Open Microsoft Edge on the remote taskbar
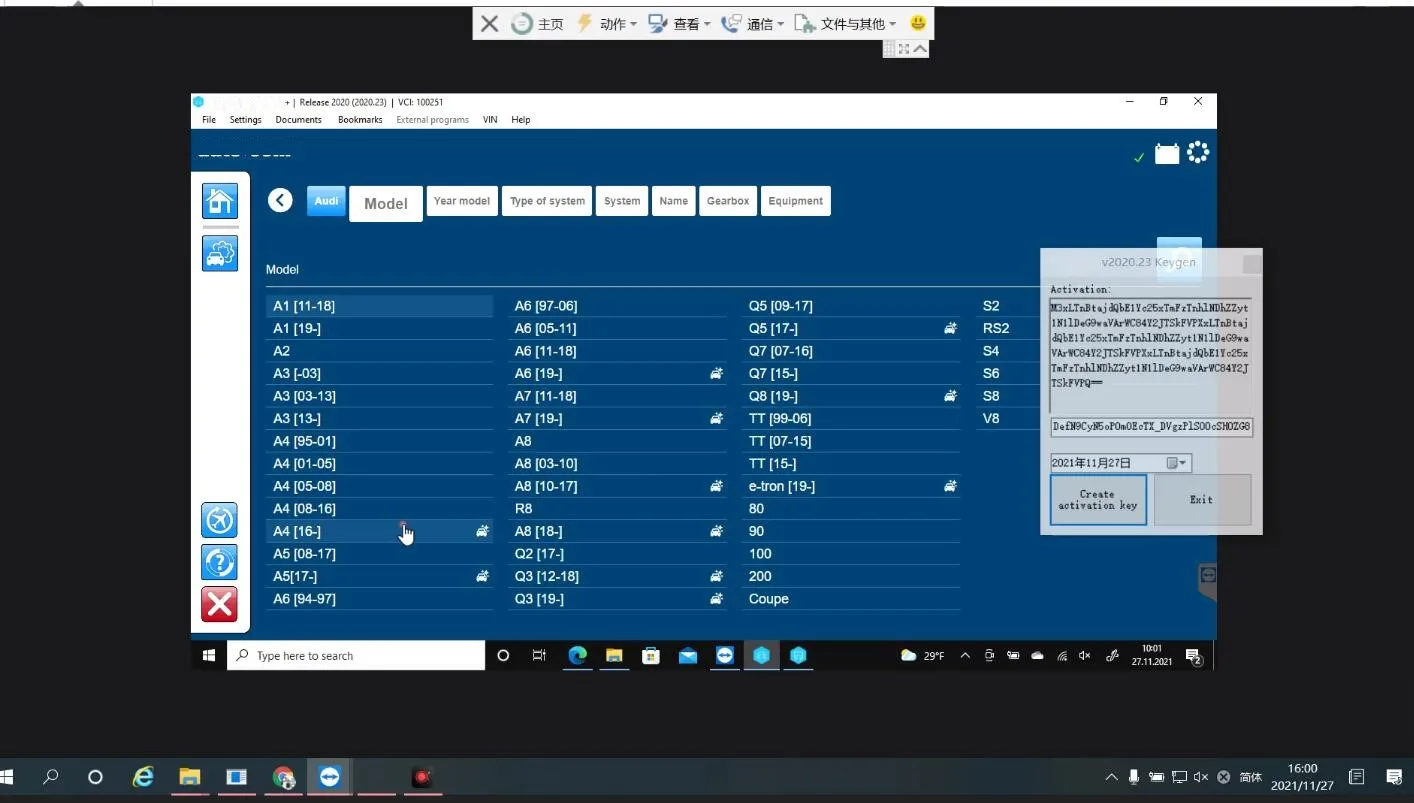1414x803 pixels. [577, 655]
